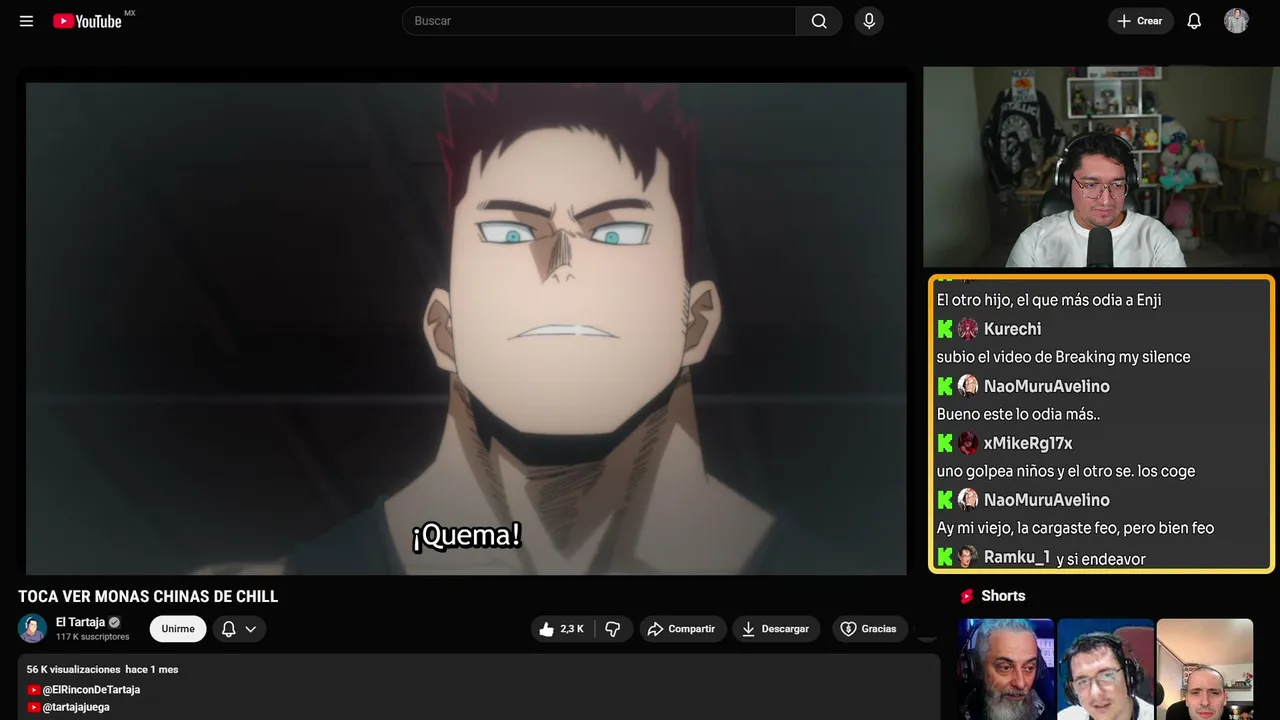Click chat message 'Bueno este lo odia más..'
The height and width of the screenshot is (720, 1280).
(1019, 414)
